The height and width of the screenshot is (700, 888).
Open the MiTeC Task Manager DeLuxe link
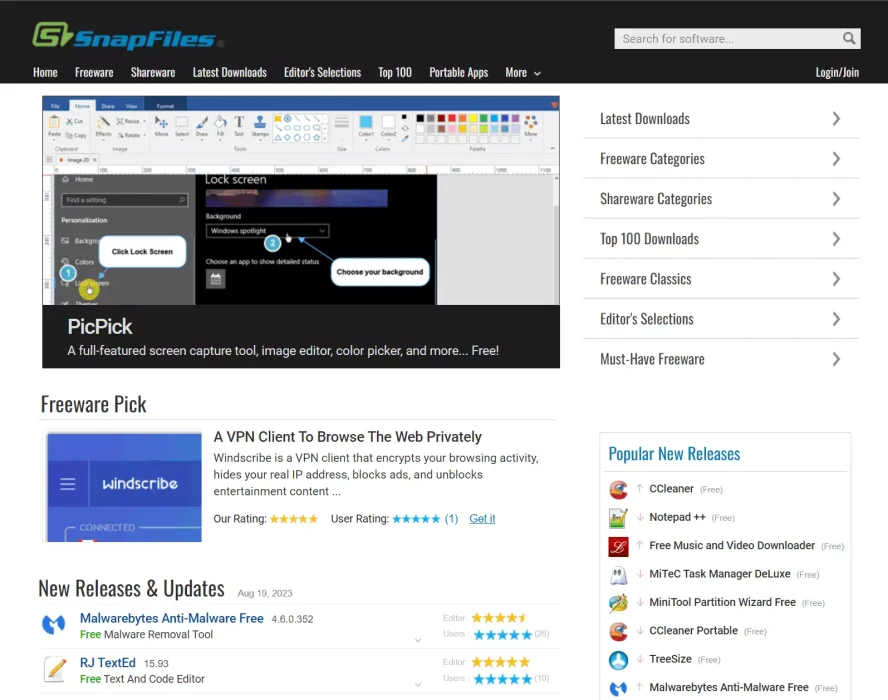(719, 574)
